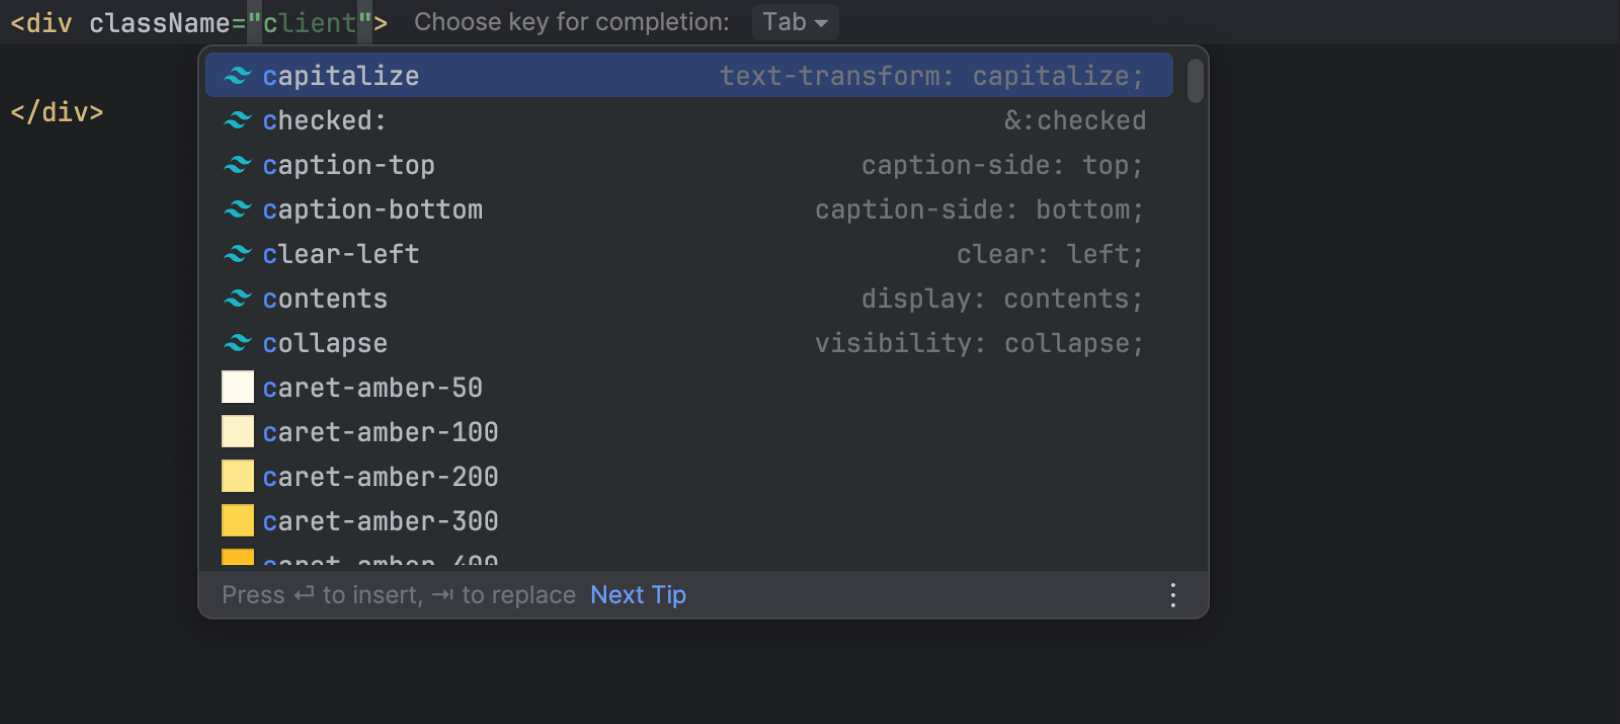
Task: Click the "client" className string in editor
Action: 310,23
